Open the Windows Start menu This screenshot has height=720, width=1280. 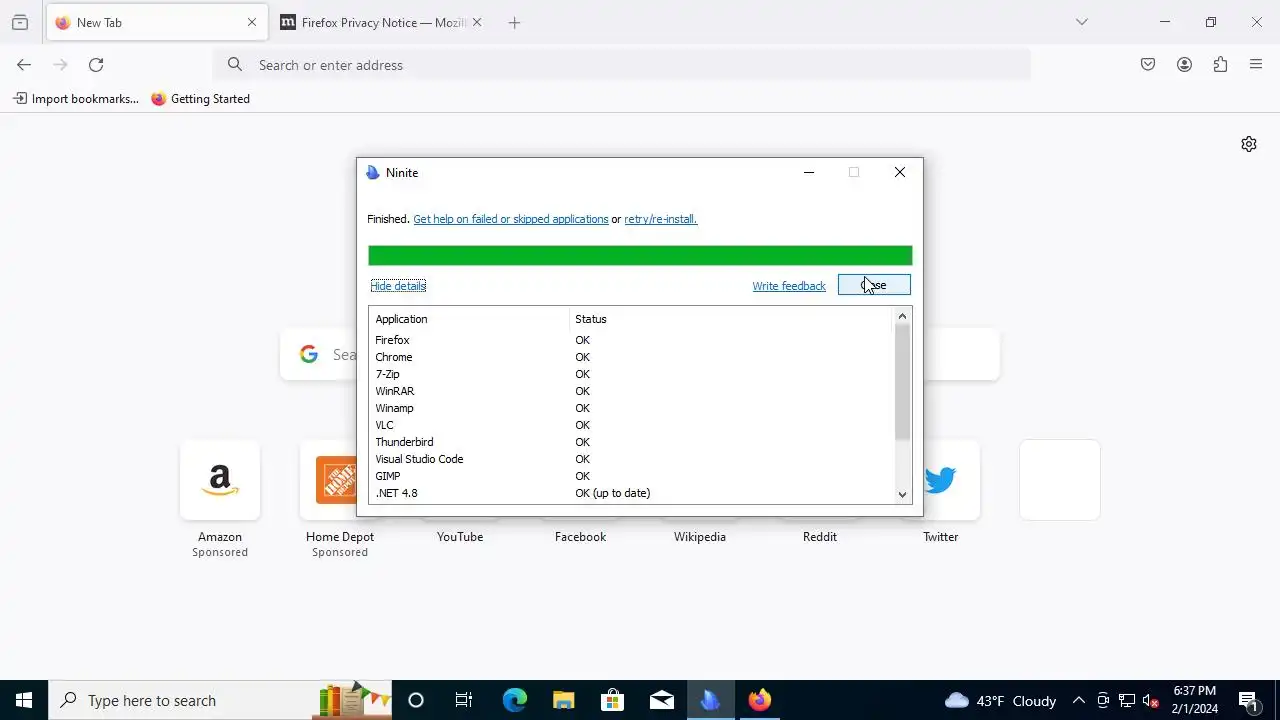tap(24, 700)
